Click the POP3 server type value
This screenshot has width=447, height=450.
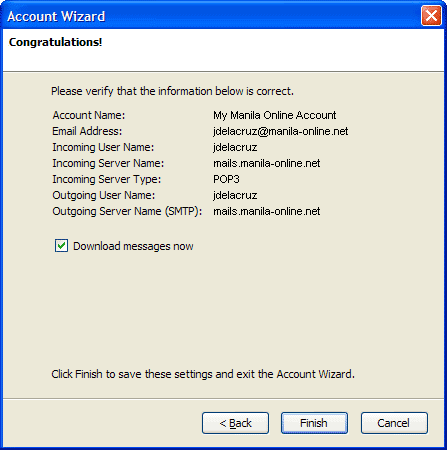click(x=226, y=179)
